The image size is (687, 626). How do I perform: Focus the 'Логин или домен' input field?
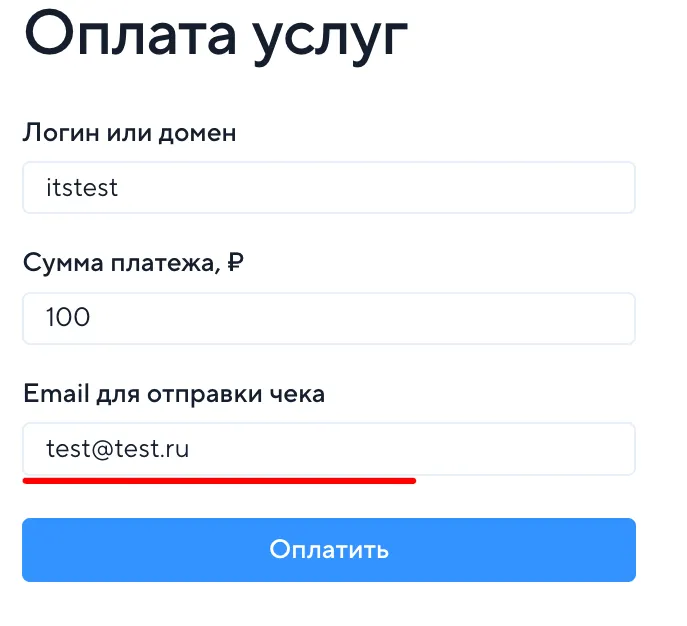click(x=328, y=187)
